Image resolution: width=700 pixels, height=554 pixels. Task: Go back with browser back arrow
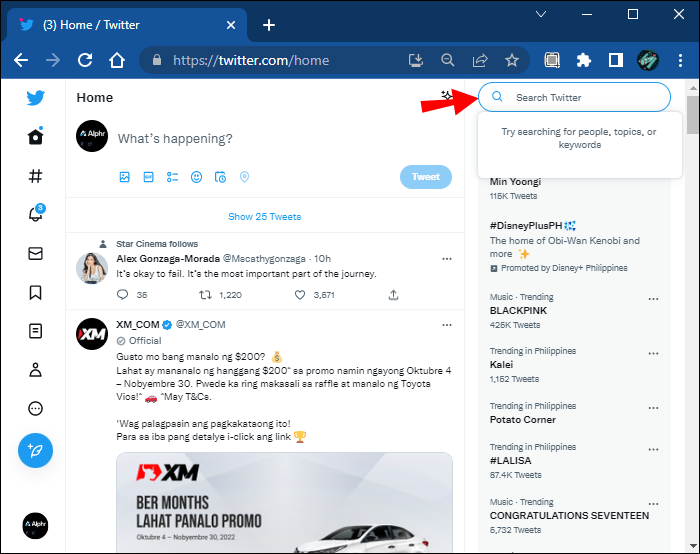point(21,60)
